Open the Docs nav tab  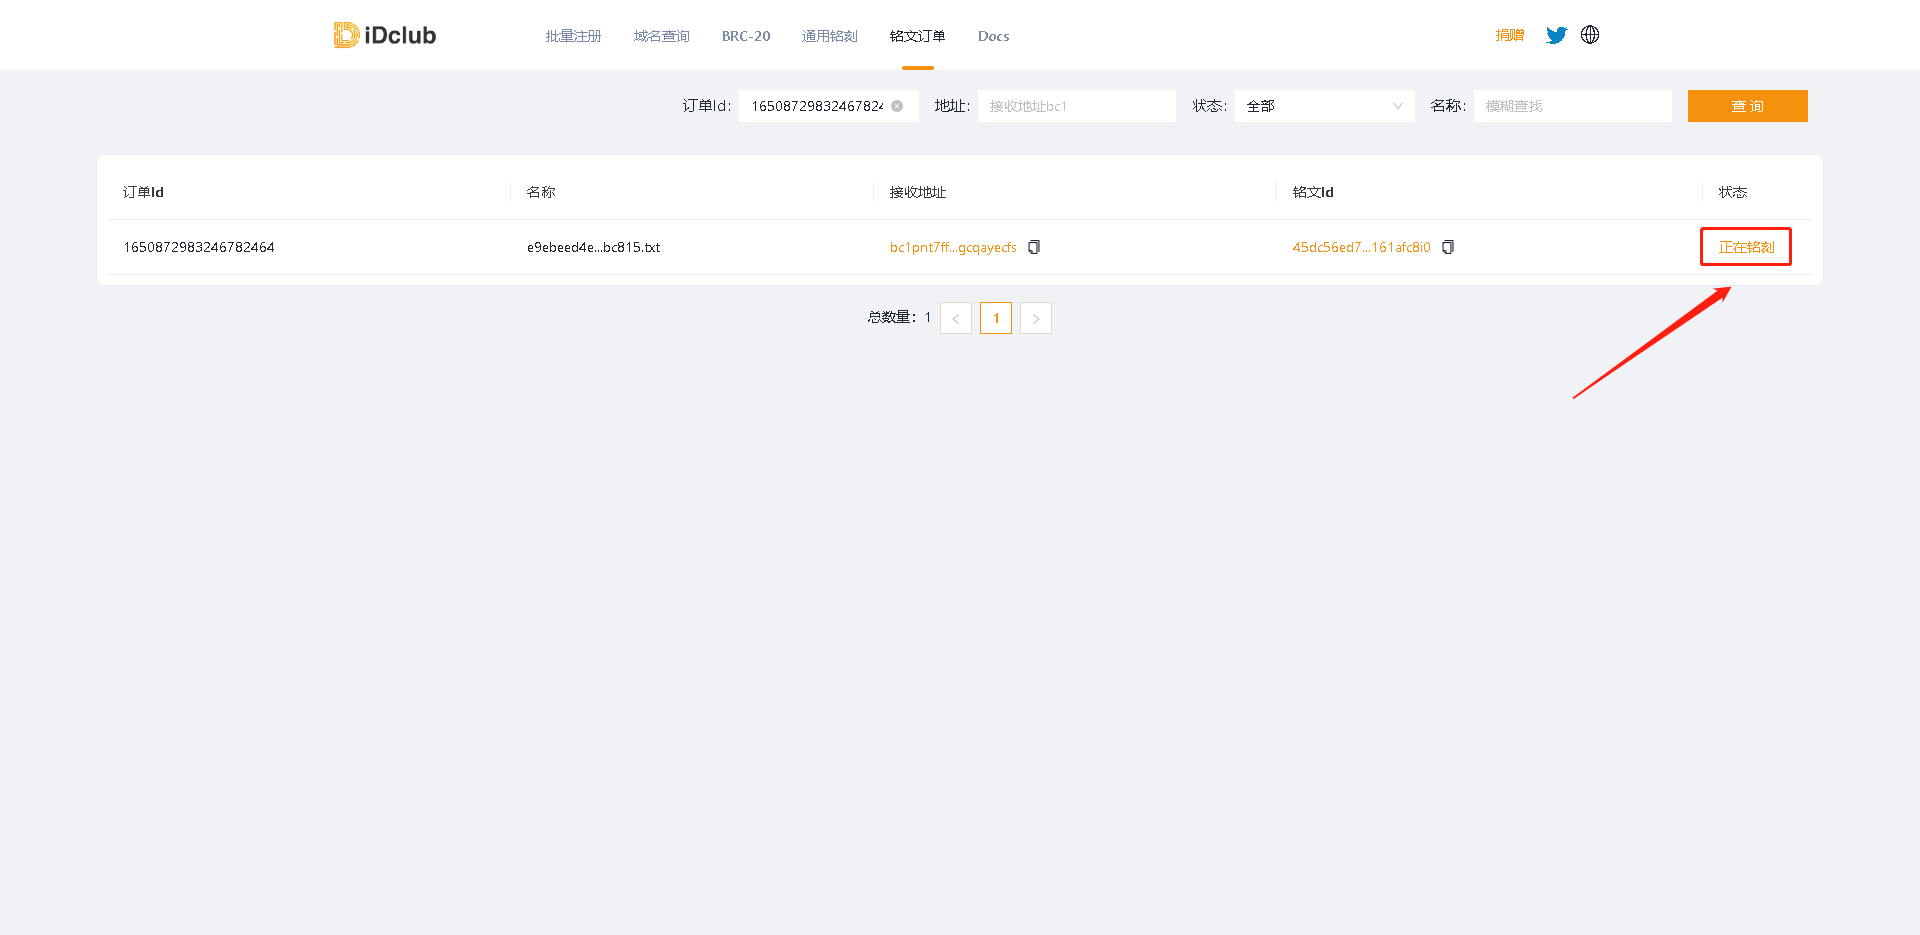click(x=993, y=36)
